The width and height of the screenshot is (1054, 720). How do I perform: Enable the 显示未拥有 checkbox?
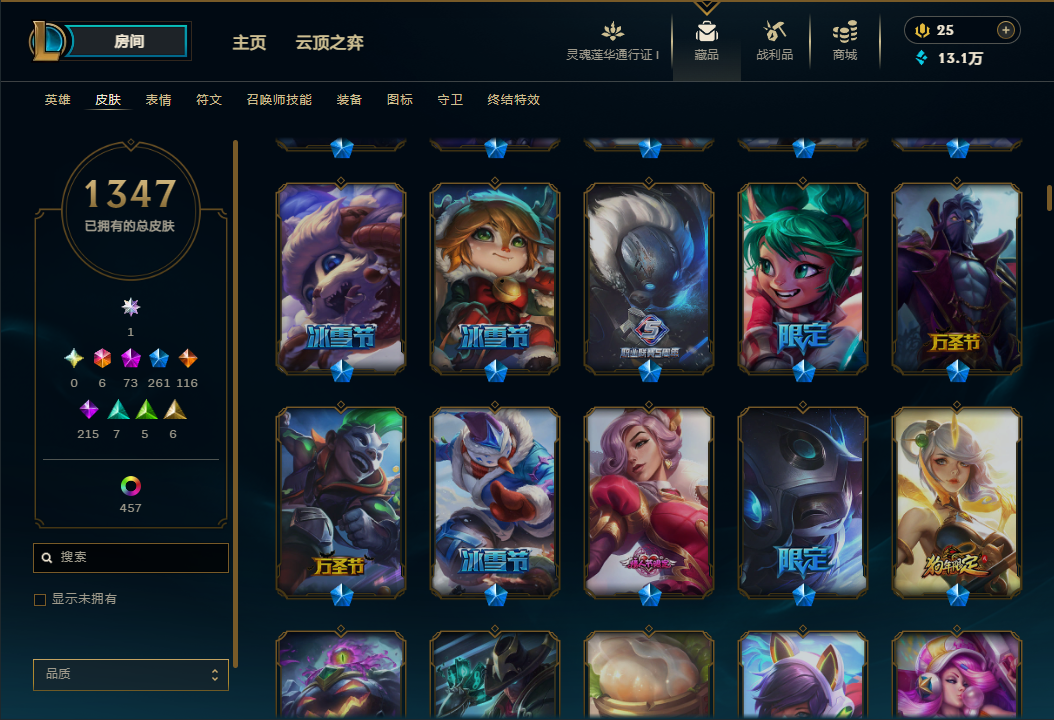[x=40, y=600]
